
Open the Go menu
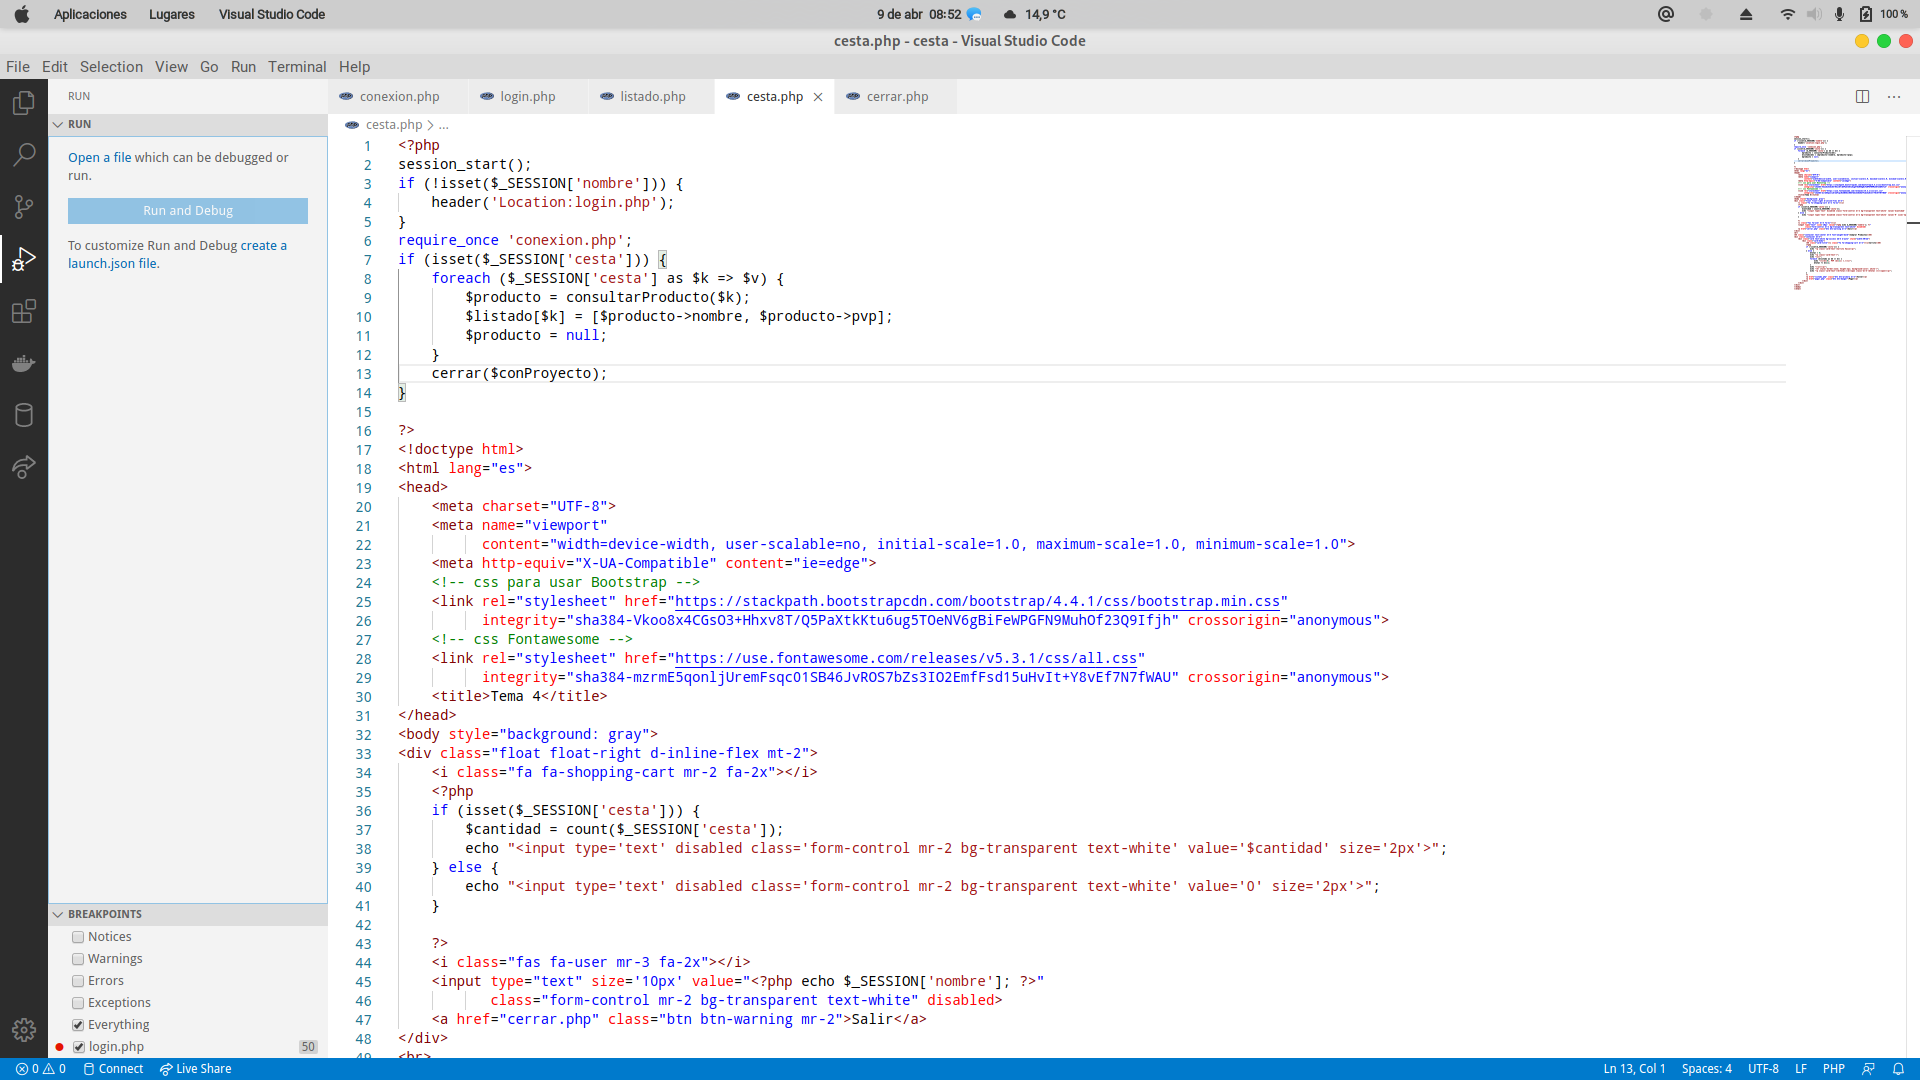pyautogui.click(x=209, y=67)
